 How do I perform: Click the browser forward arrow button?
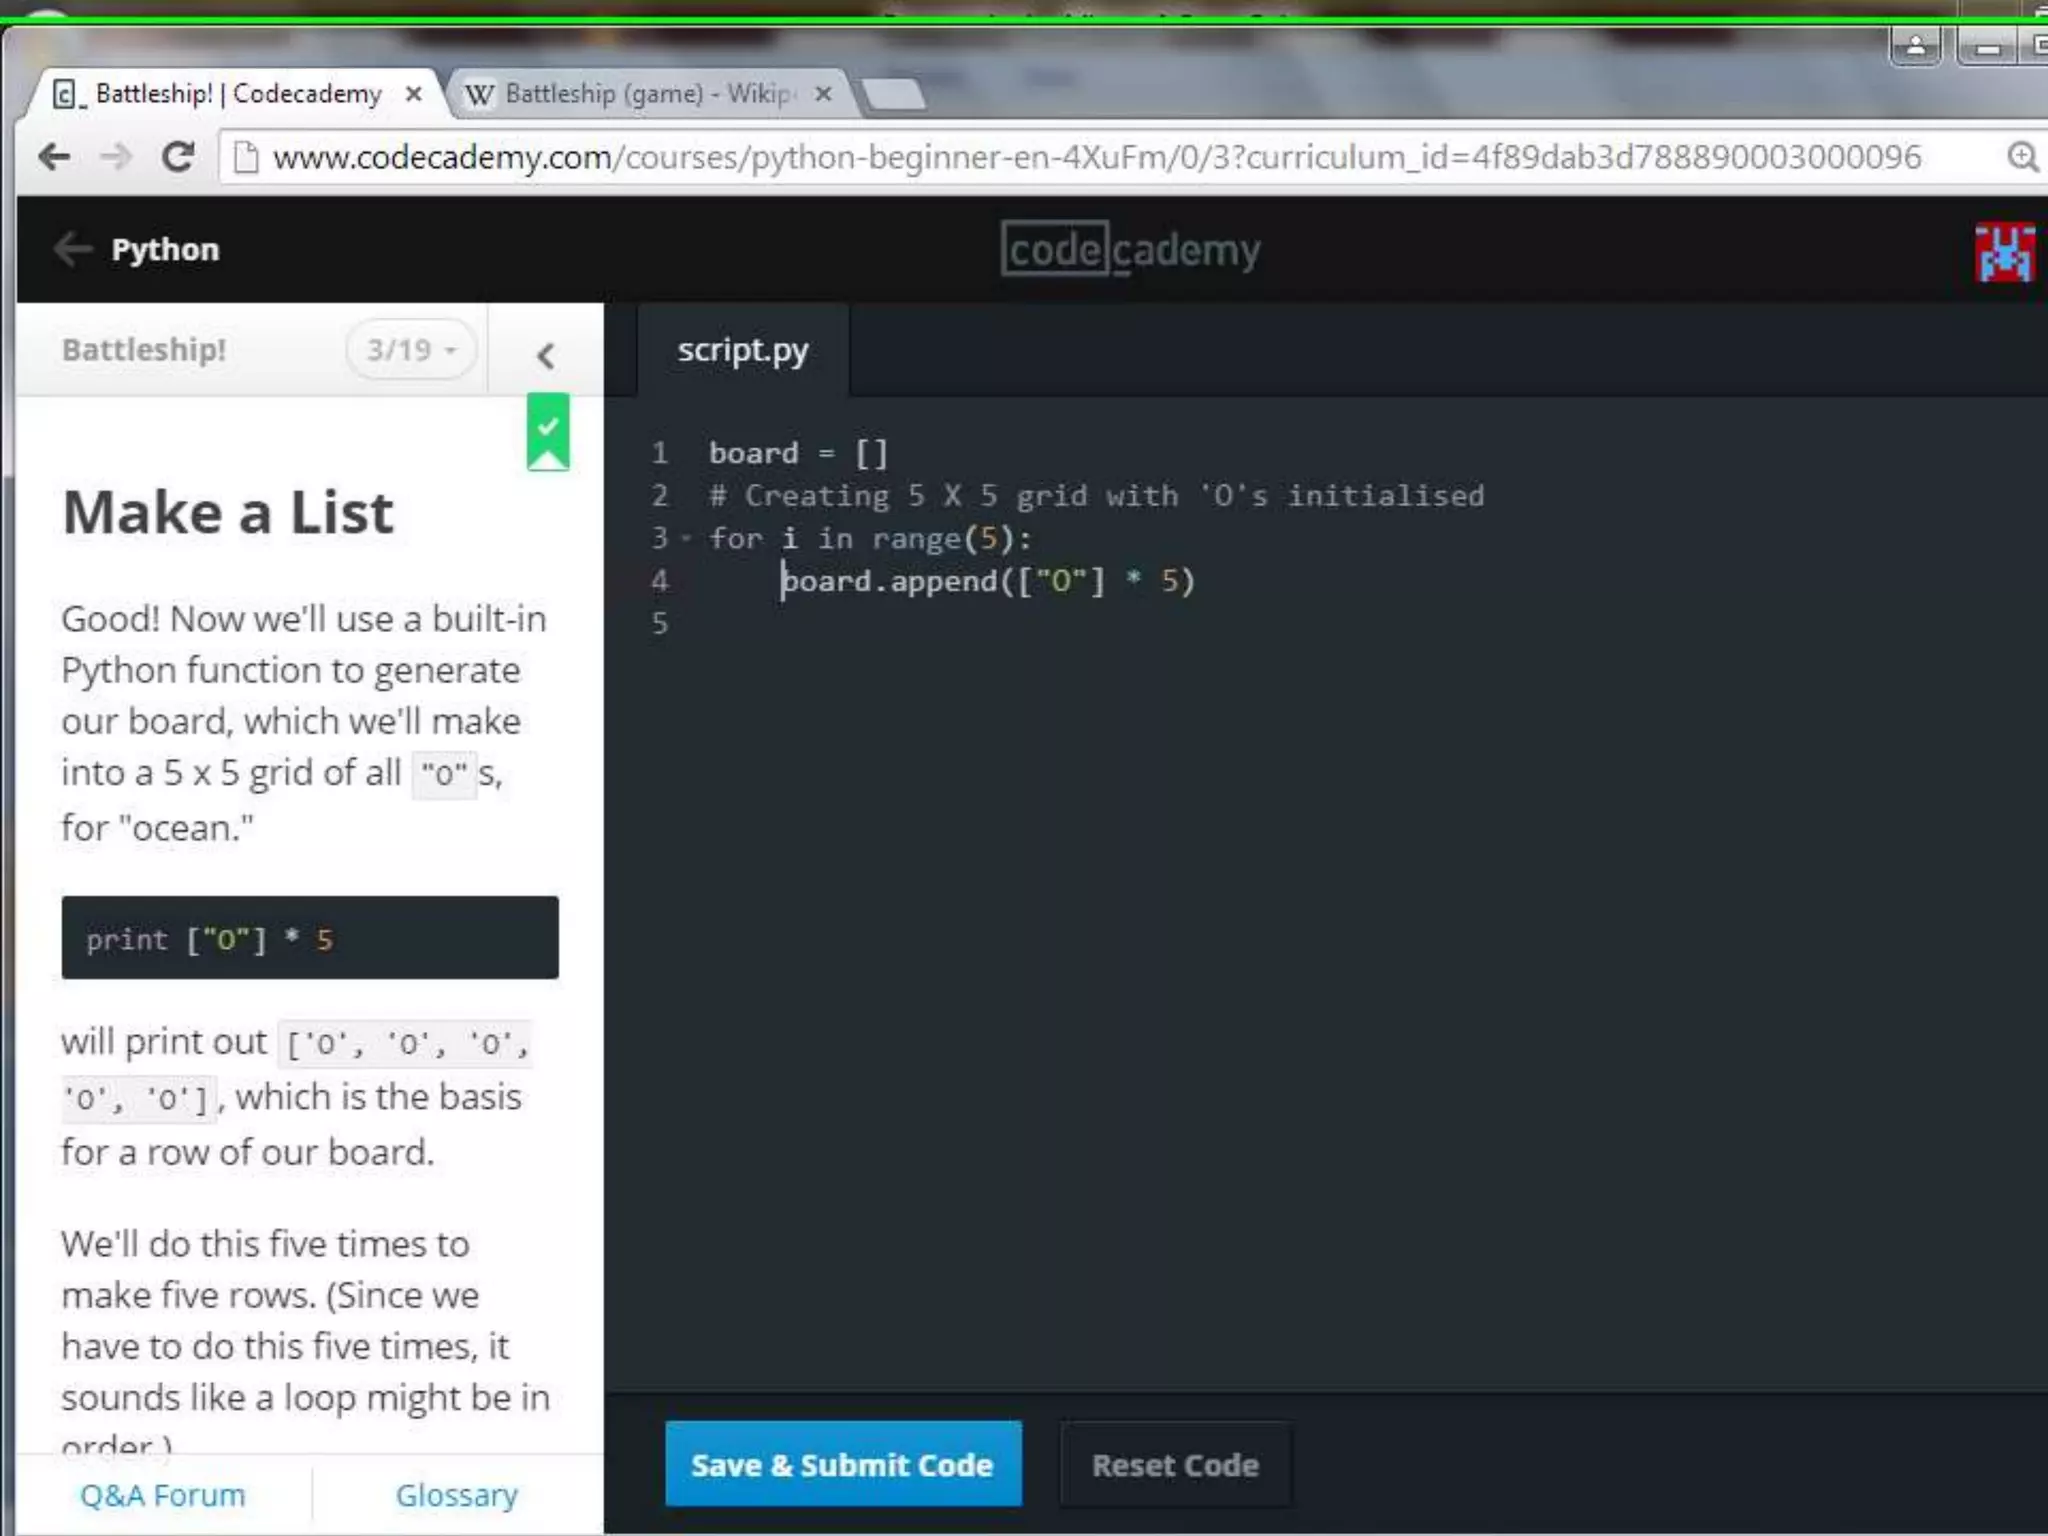(116, 157)
